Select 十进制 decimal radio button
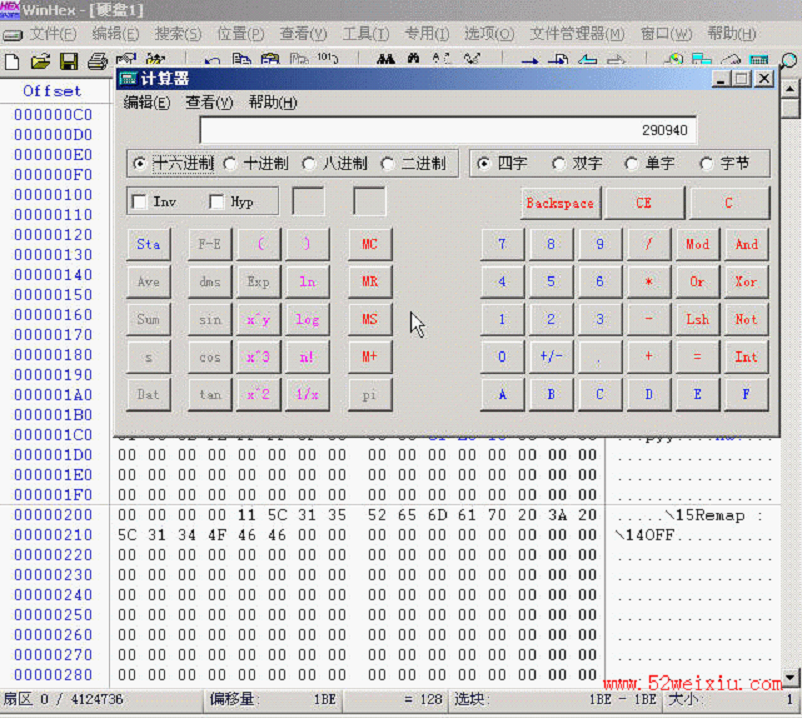The image size is (802, 718). 230,164
